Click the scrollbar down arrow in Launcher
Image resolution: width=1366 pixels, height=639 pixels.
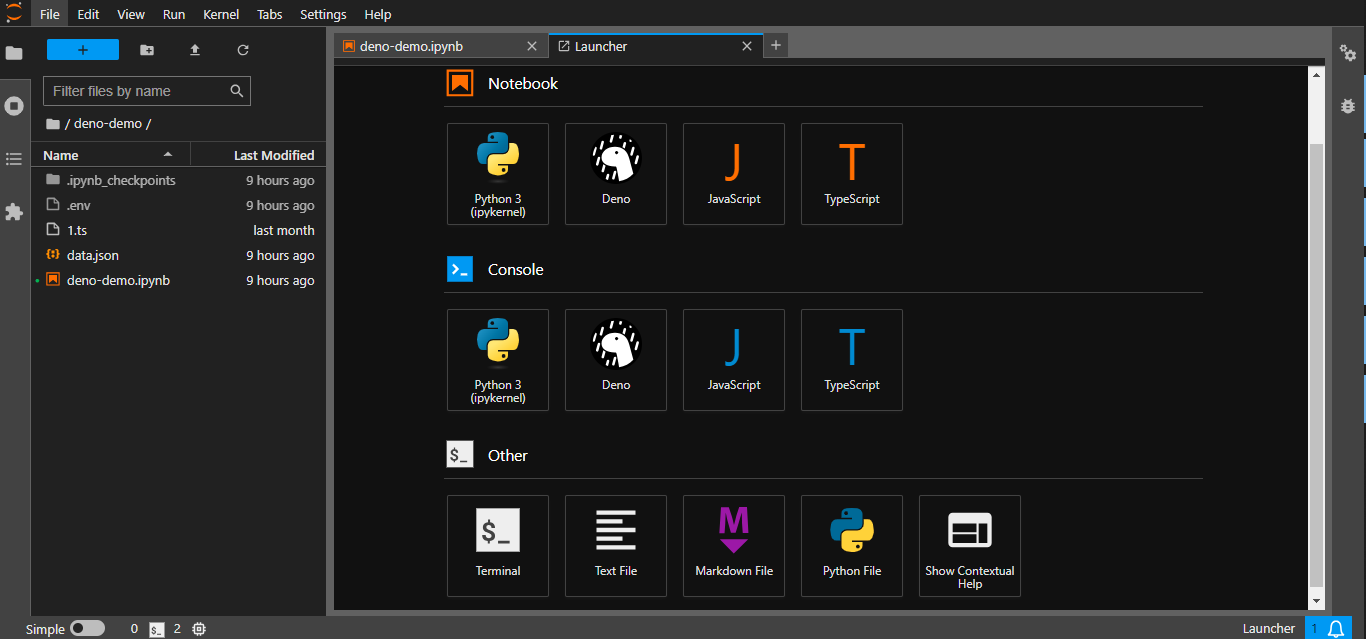tap(1316, 600)
